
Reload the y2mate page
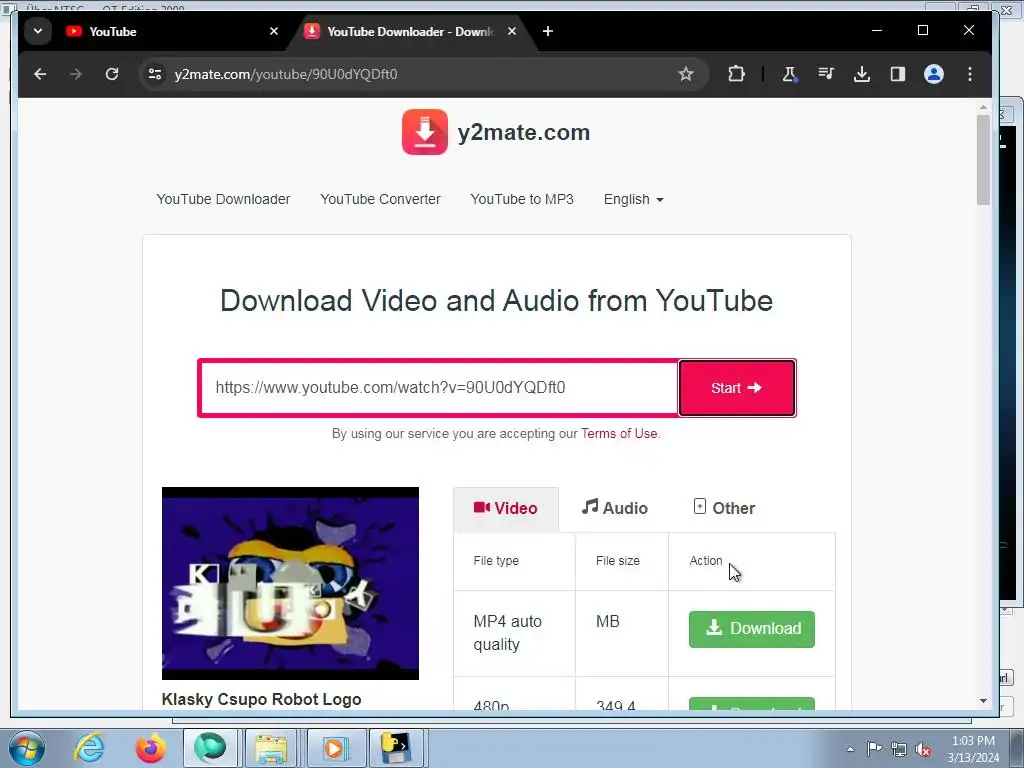point(112,74)
